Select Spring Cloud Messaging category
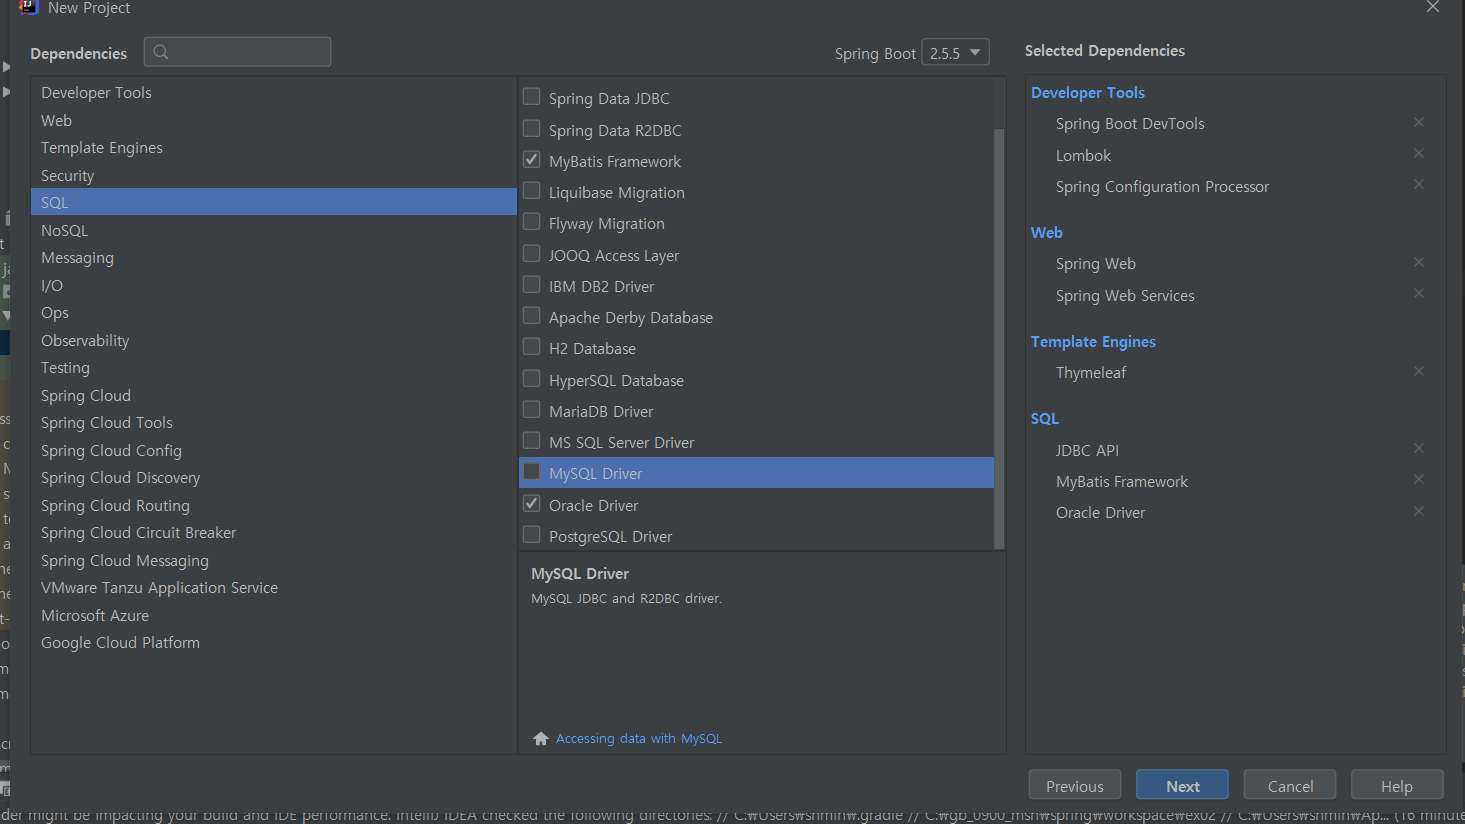The width and height of the screenshot is (1465, 824). (x=273, y=560)
